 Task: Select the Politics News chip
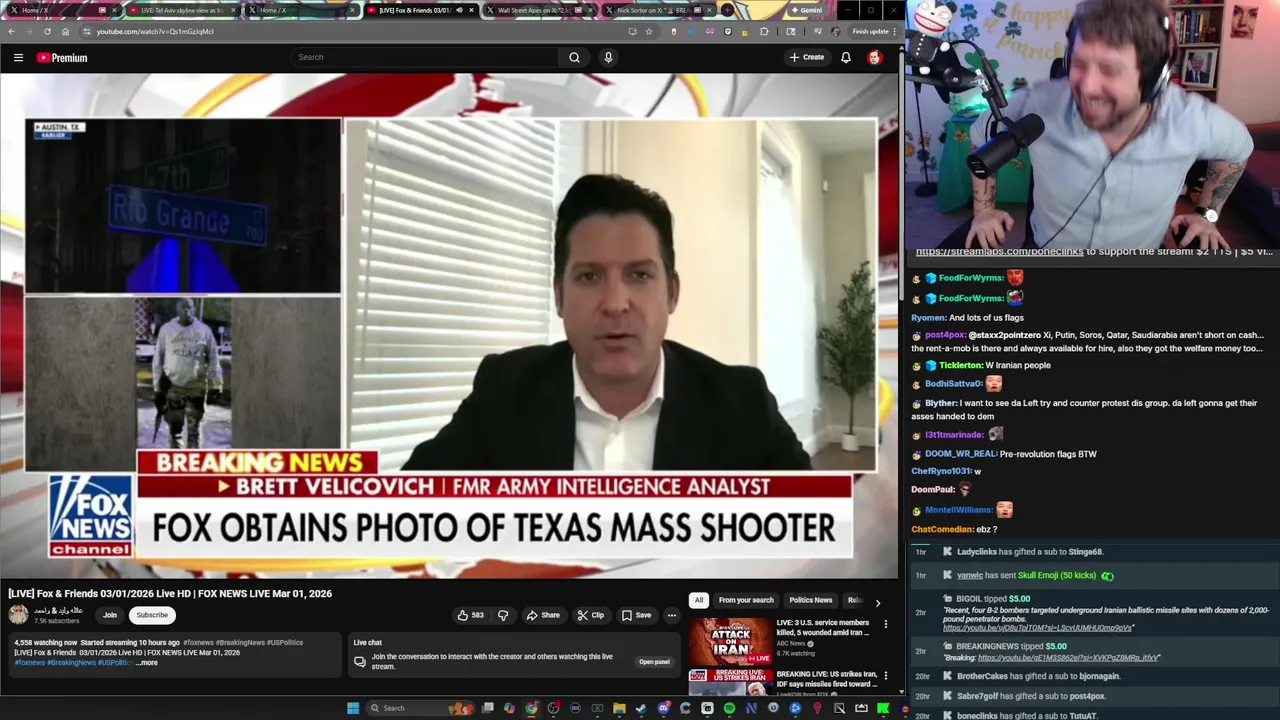(811, 600)
